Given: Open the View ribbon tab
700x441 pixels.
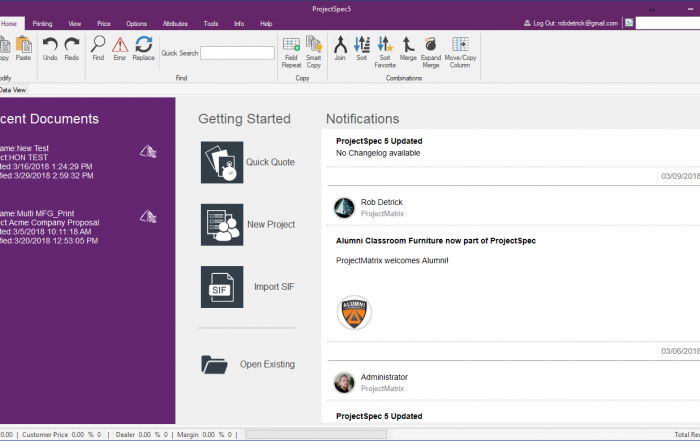Looking at the screenshot, I should (75, 24).
